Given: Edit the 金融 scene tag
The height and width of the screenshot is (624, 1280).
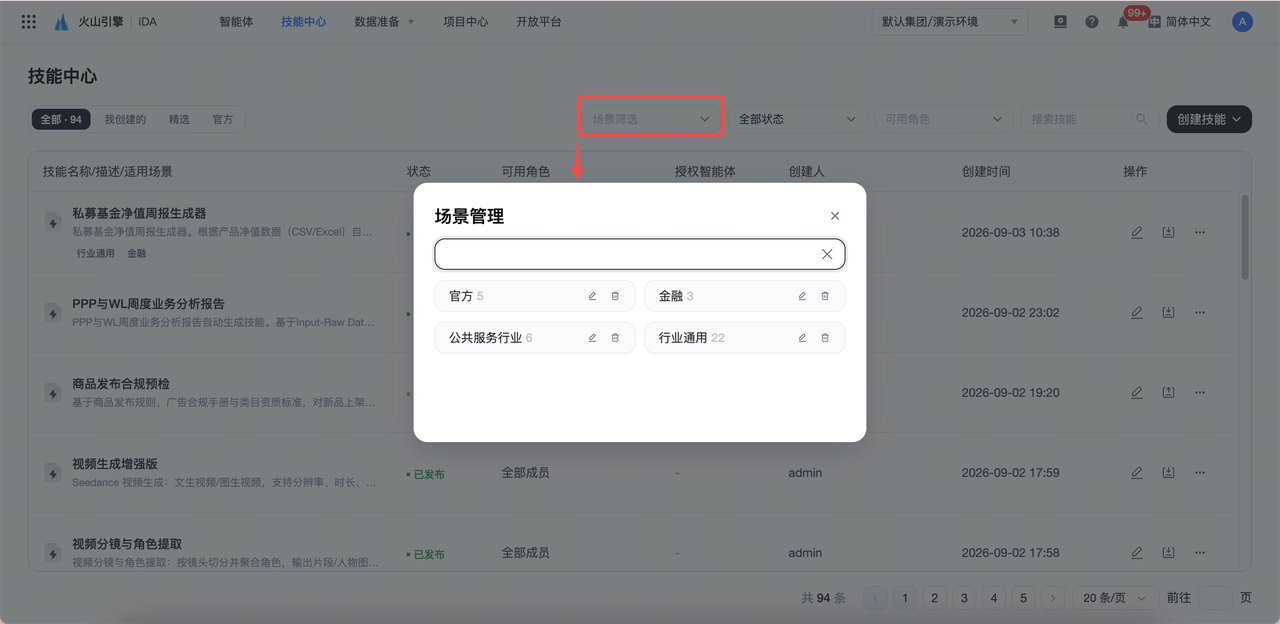Looking at the screenshot, I should 802,296.
